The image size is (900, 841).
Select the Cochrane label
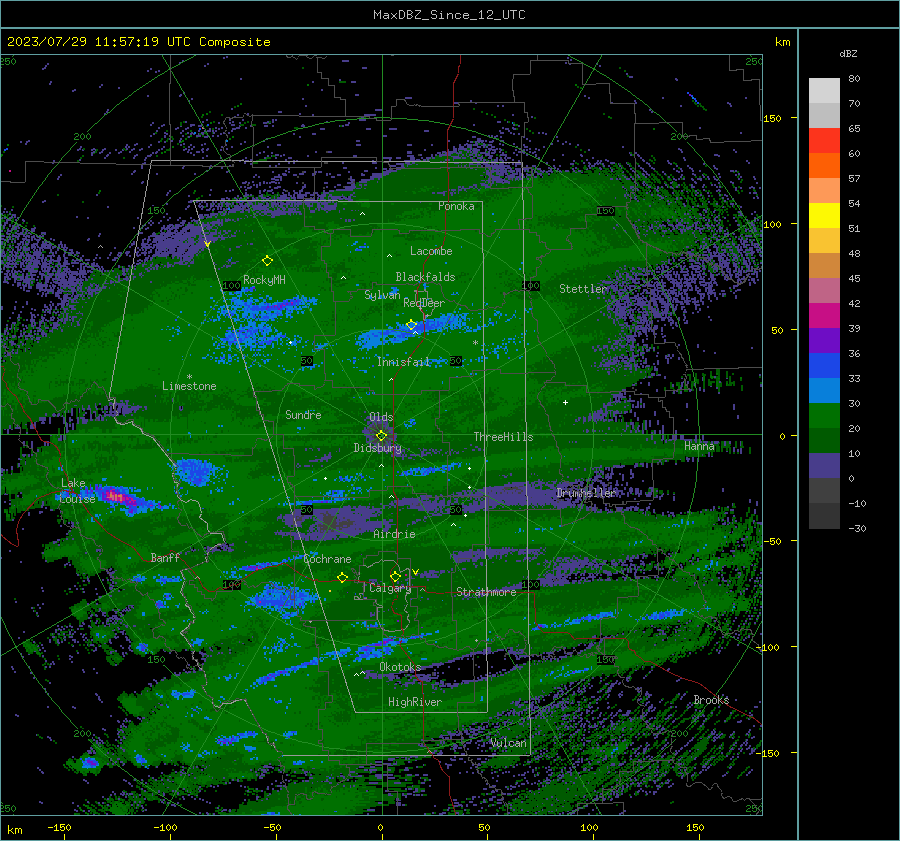(x=327, y=559)
